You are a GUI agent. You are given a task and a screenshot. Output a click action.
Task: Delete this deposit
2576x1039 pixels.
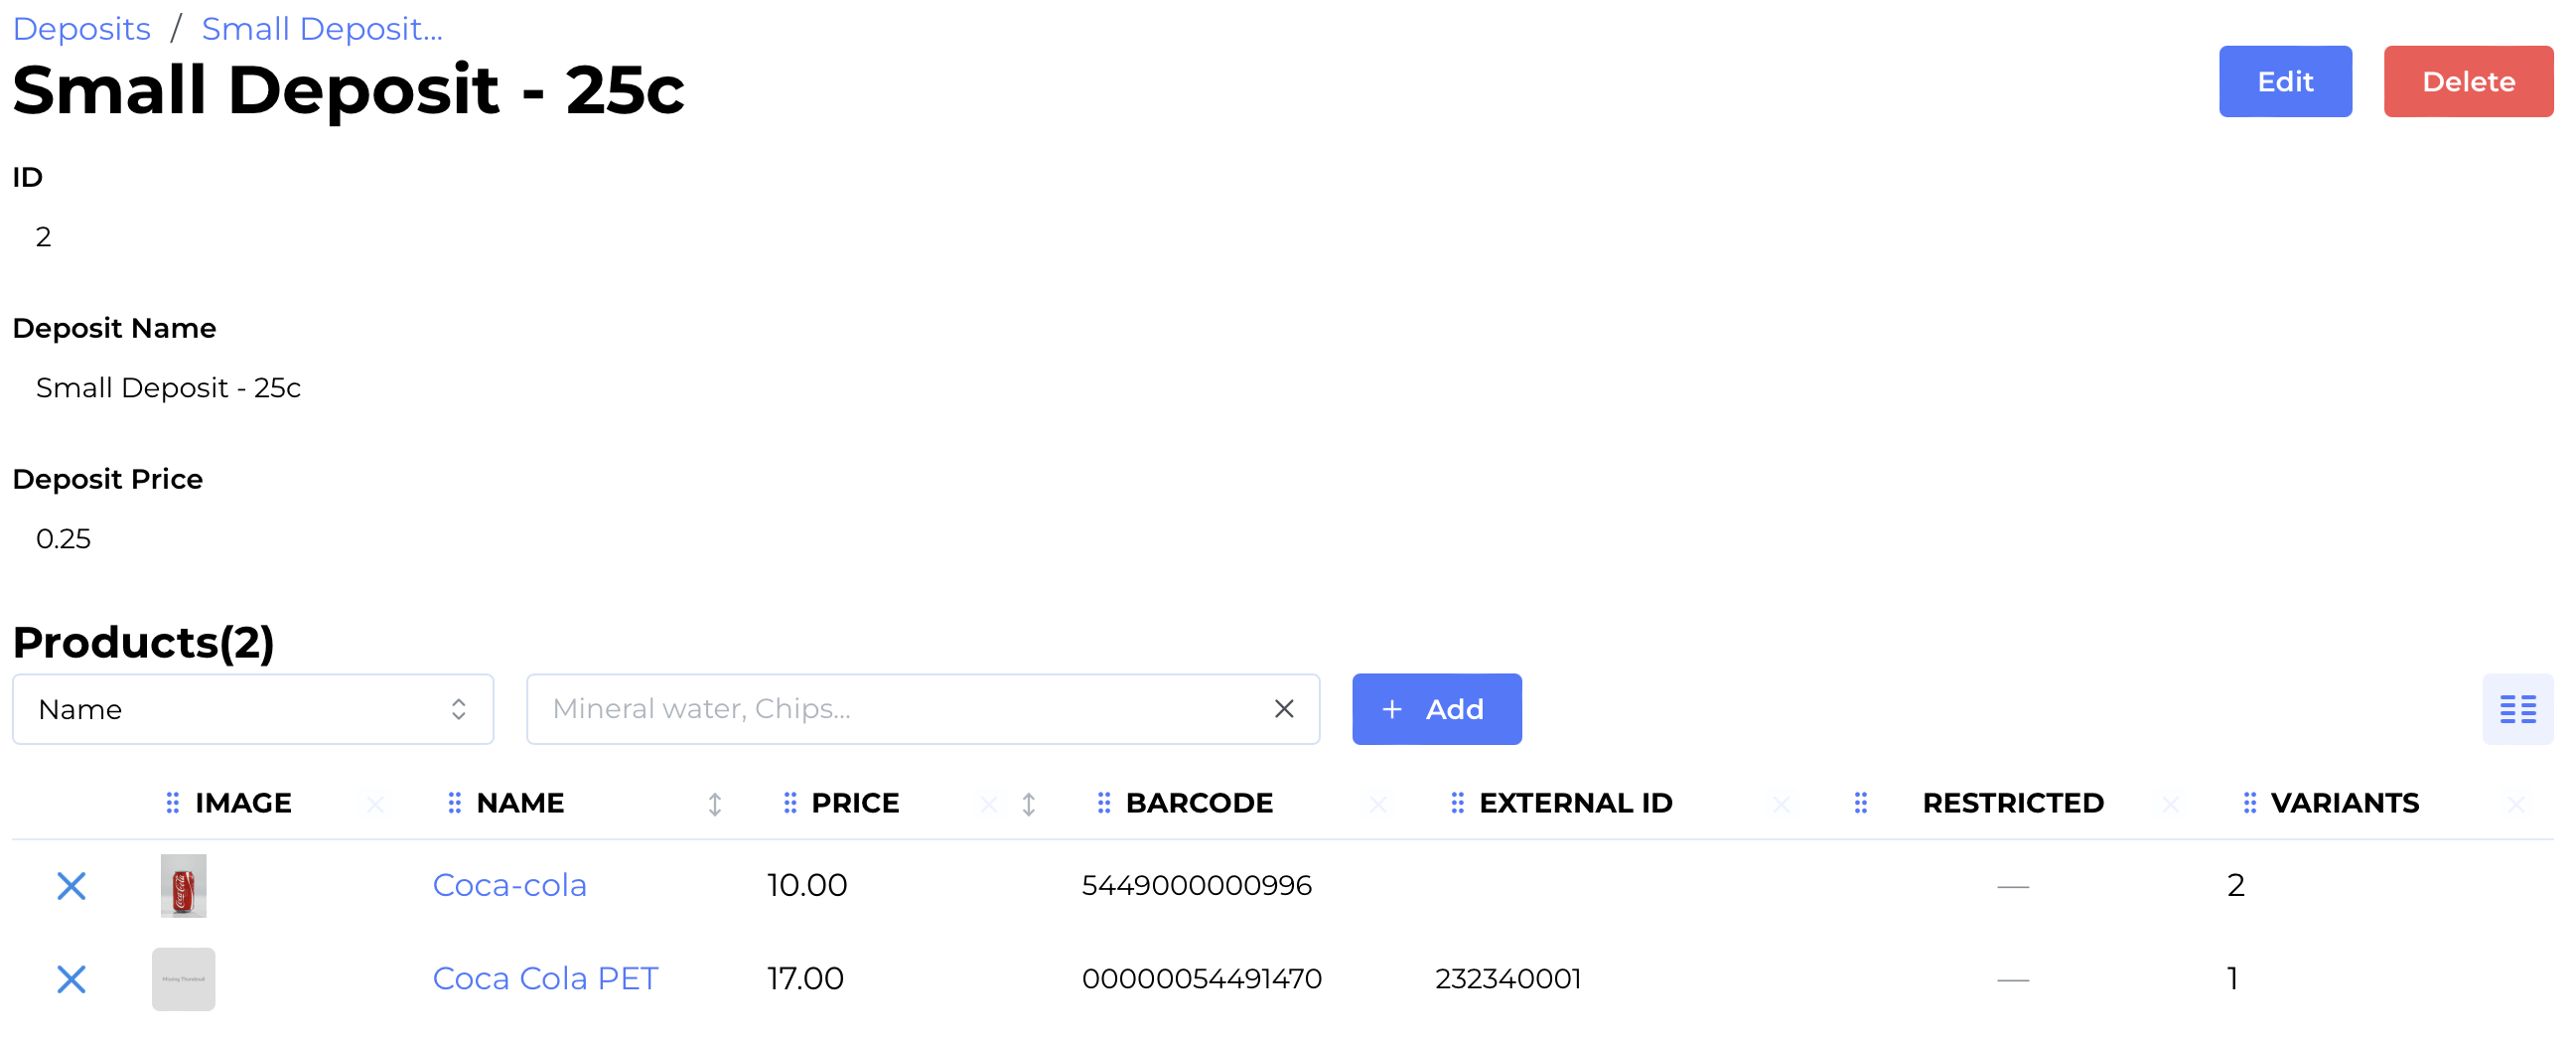(2467, 81)
